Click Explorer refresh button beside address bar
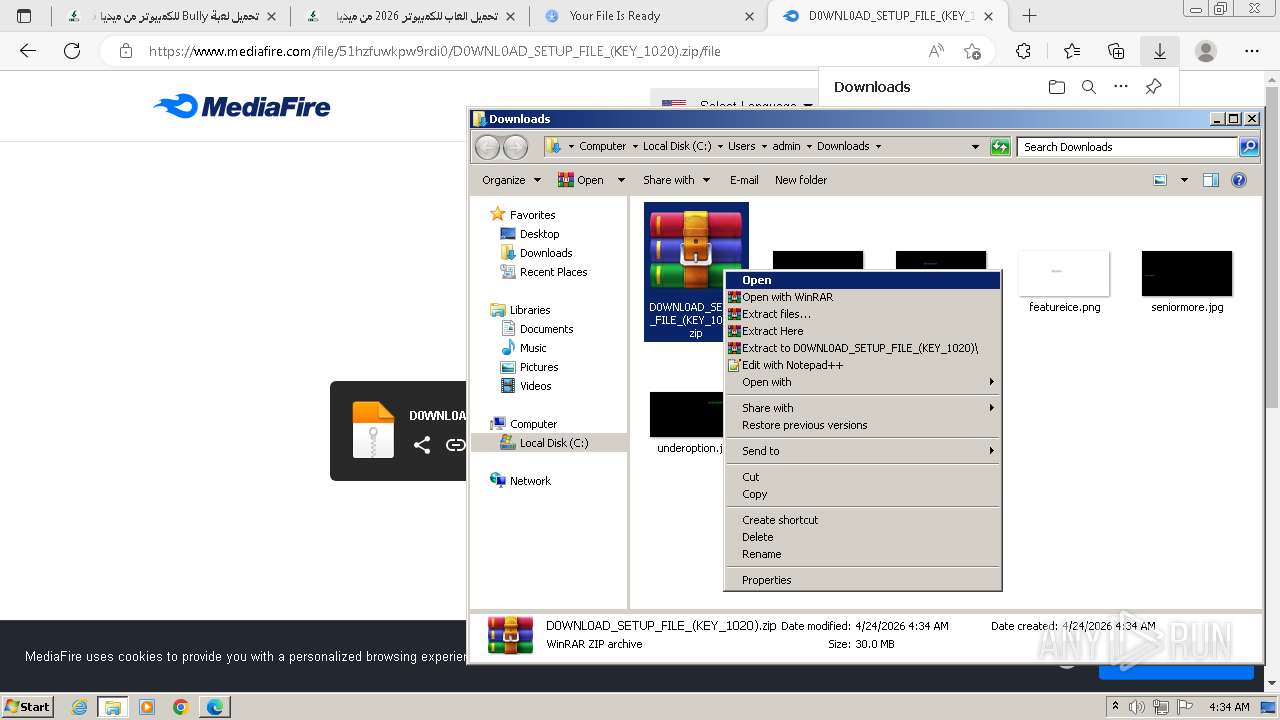Image resolution: width=1280 pixels, height=720 pixels. pyautogui.click(x=1000, y=146)
